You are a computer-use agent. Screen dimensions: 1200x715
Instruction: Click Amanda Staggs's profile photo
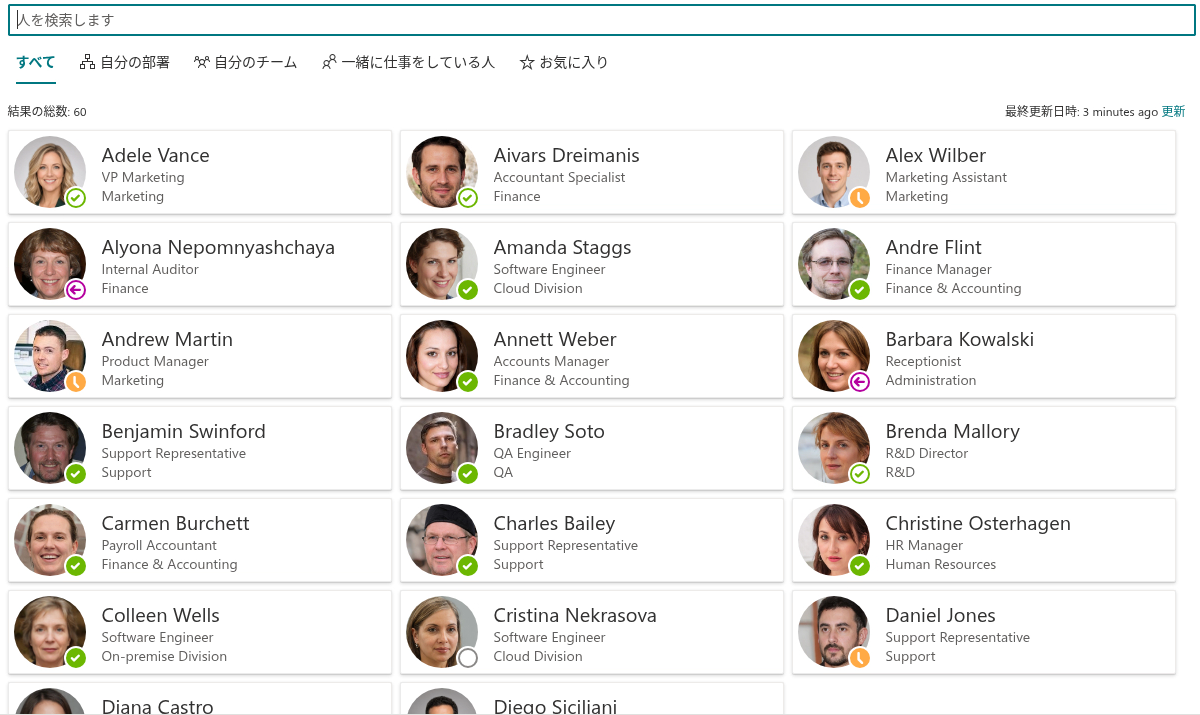[442, 264]
